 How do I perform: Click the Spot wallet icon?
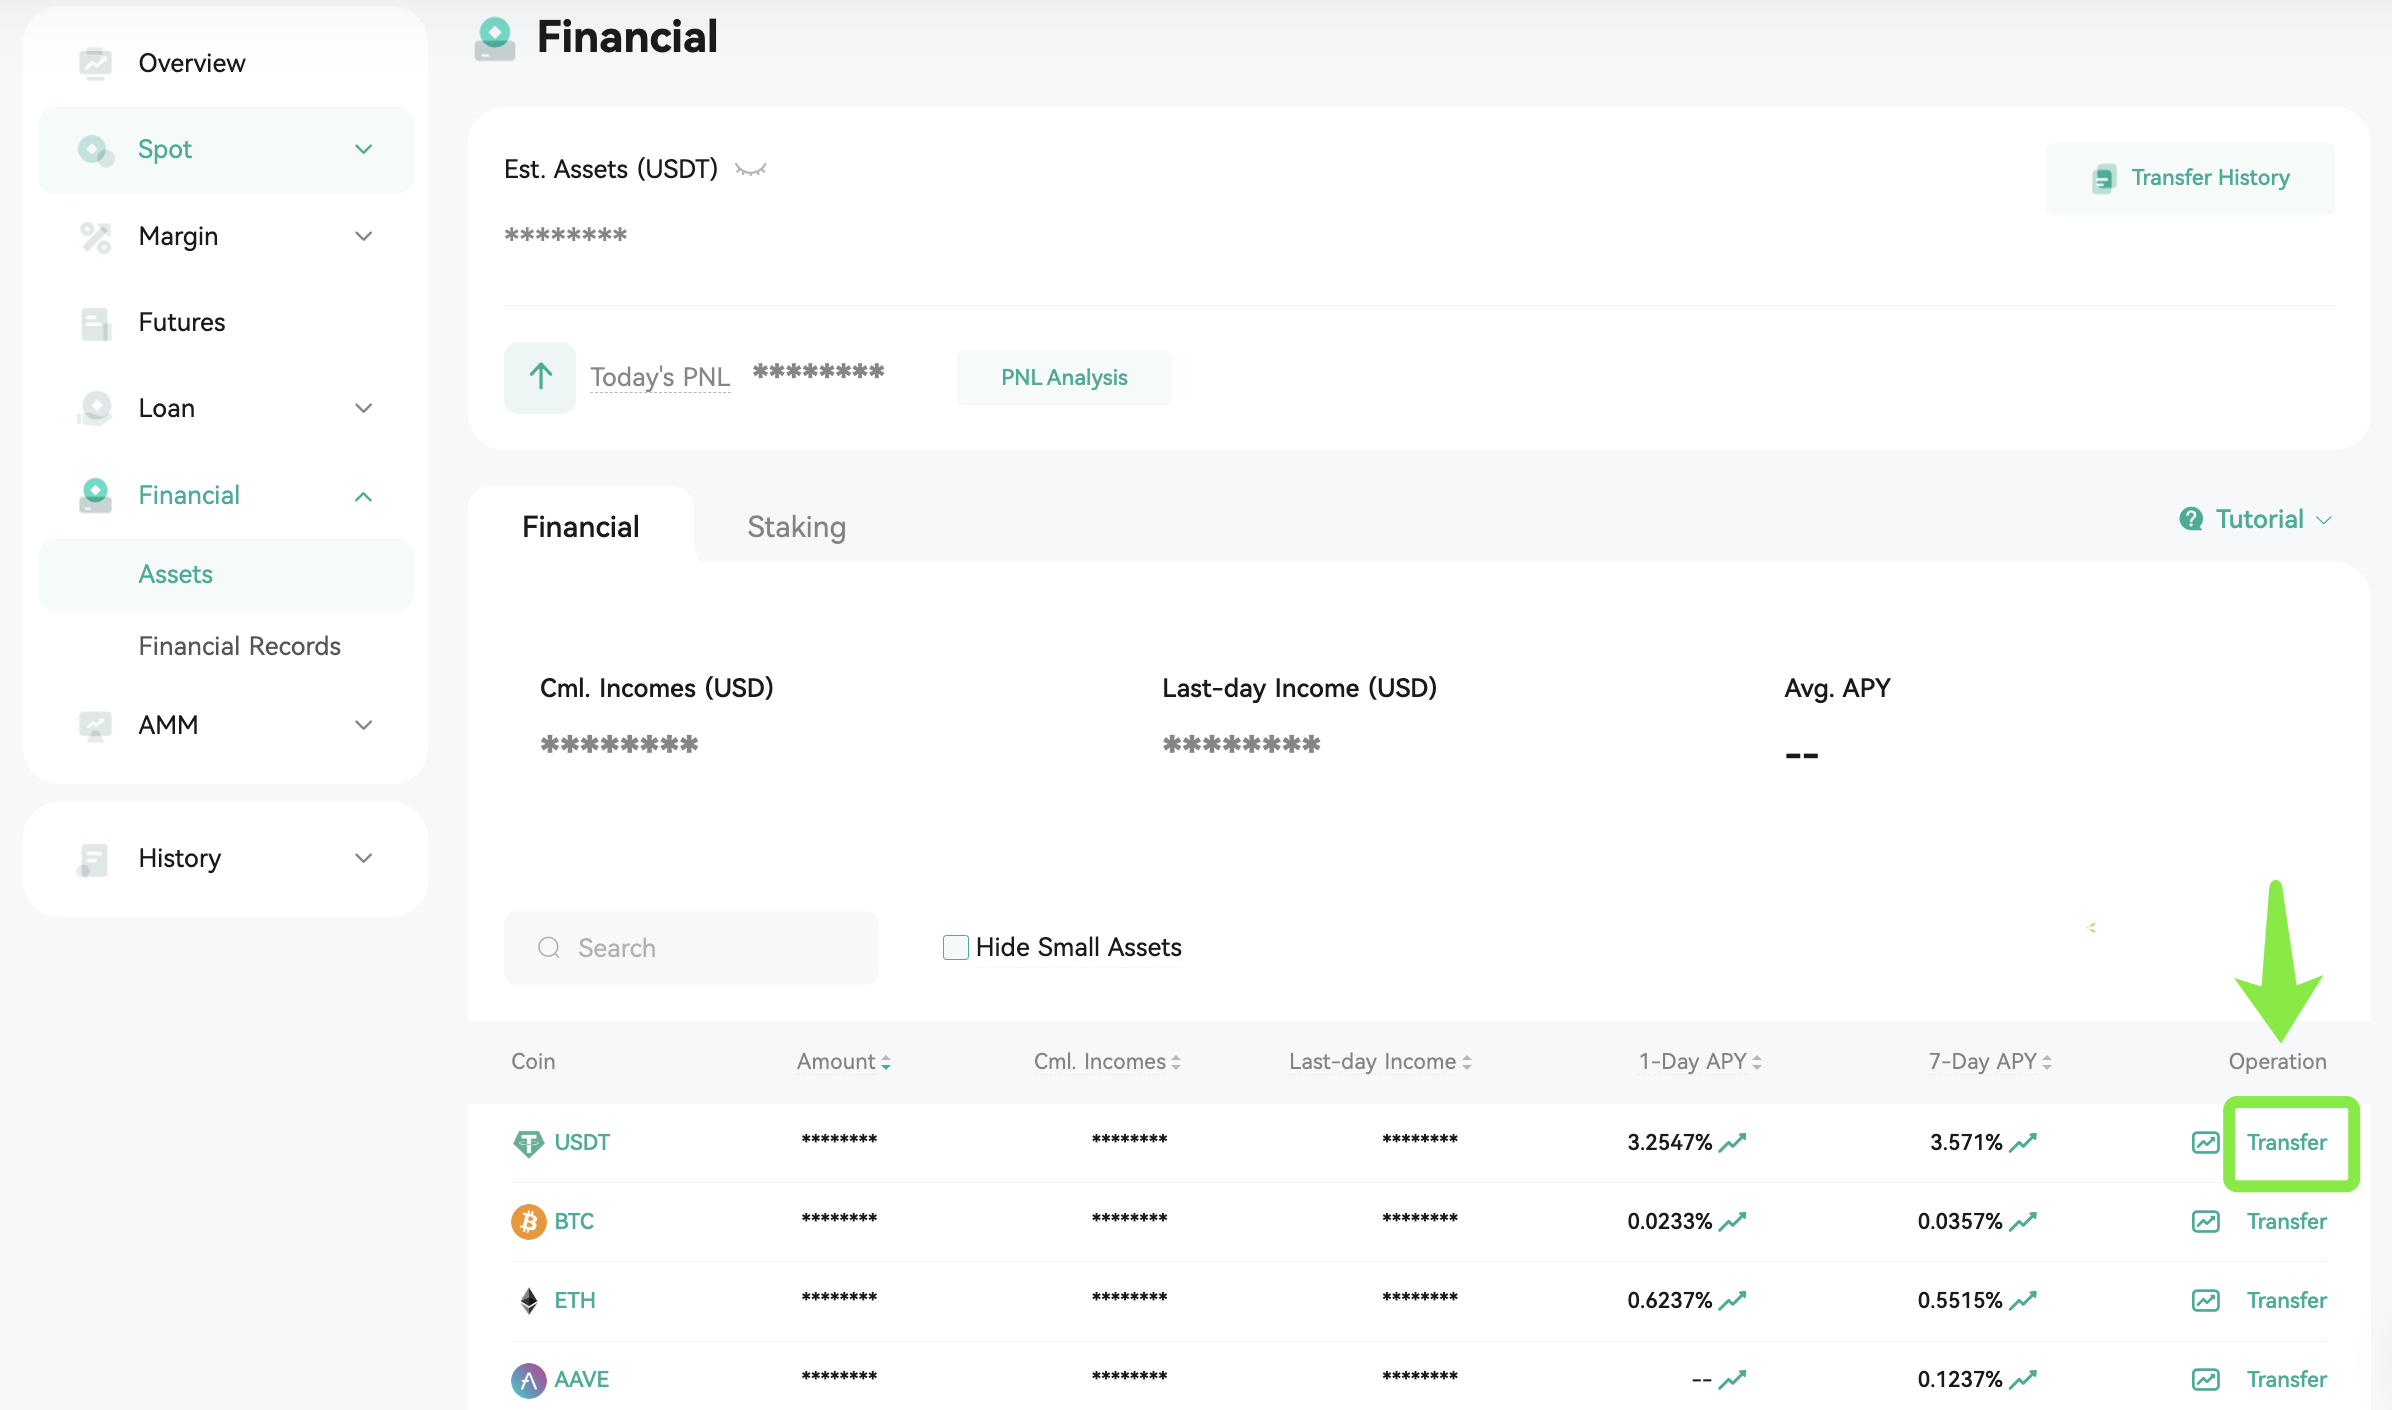(95, 150)
